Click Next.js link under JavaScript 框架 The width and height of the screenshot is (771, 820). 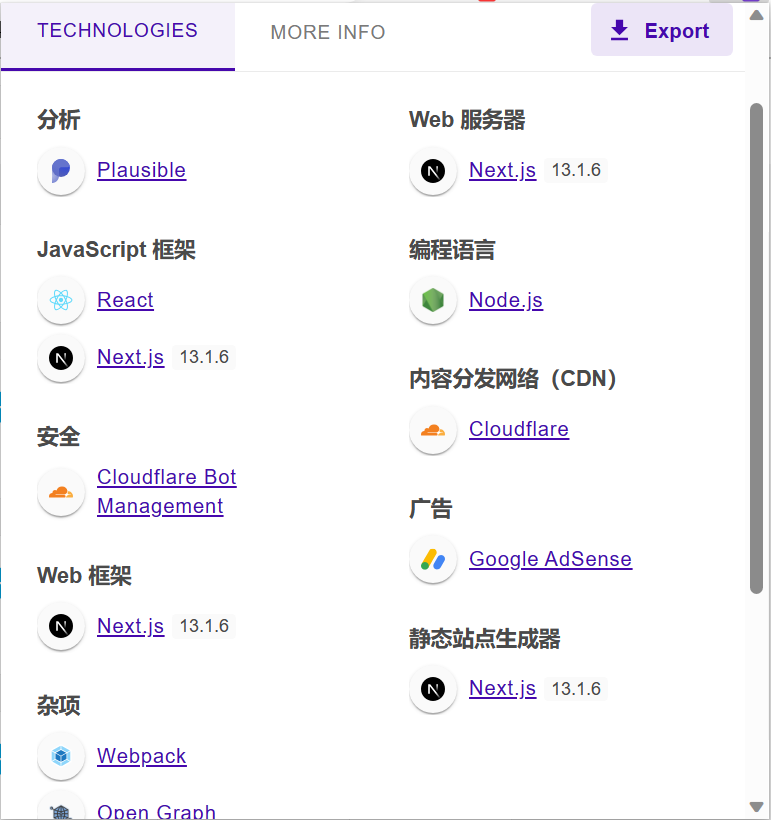click(130, 358)
